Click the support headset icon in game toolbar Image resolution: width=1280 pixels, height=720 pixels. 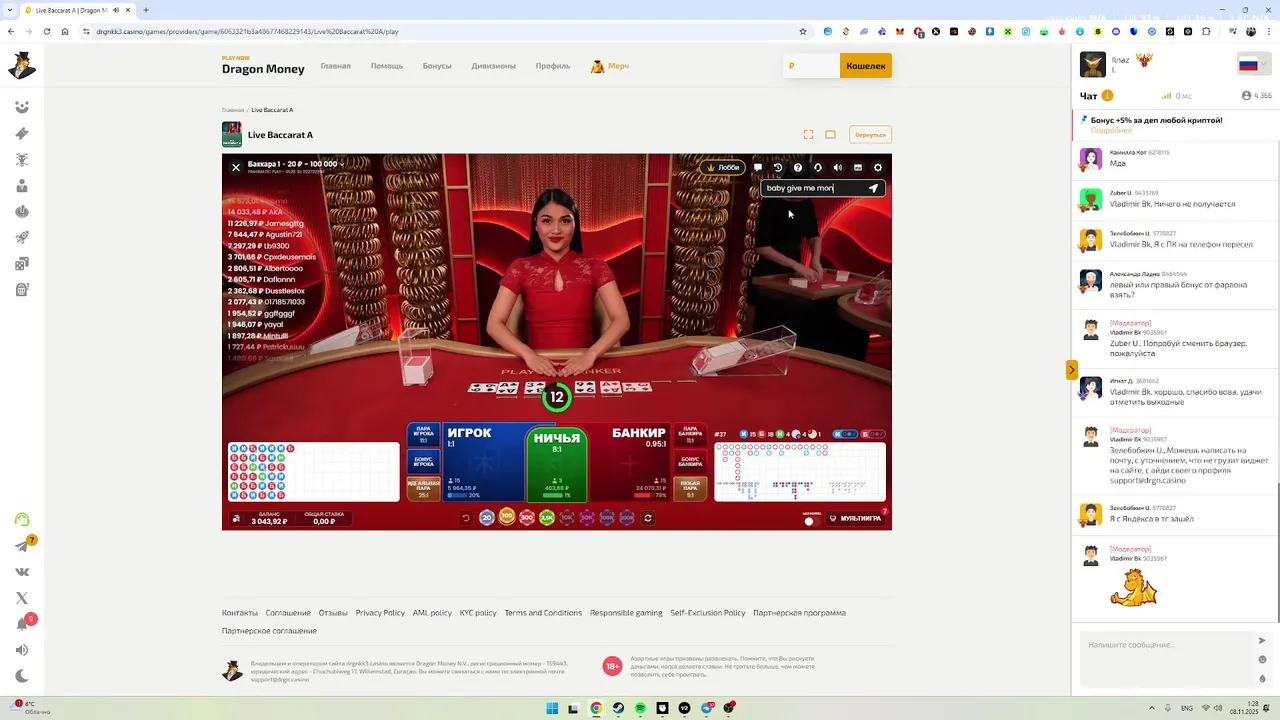pos(818,168)
